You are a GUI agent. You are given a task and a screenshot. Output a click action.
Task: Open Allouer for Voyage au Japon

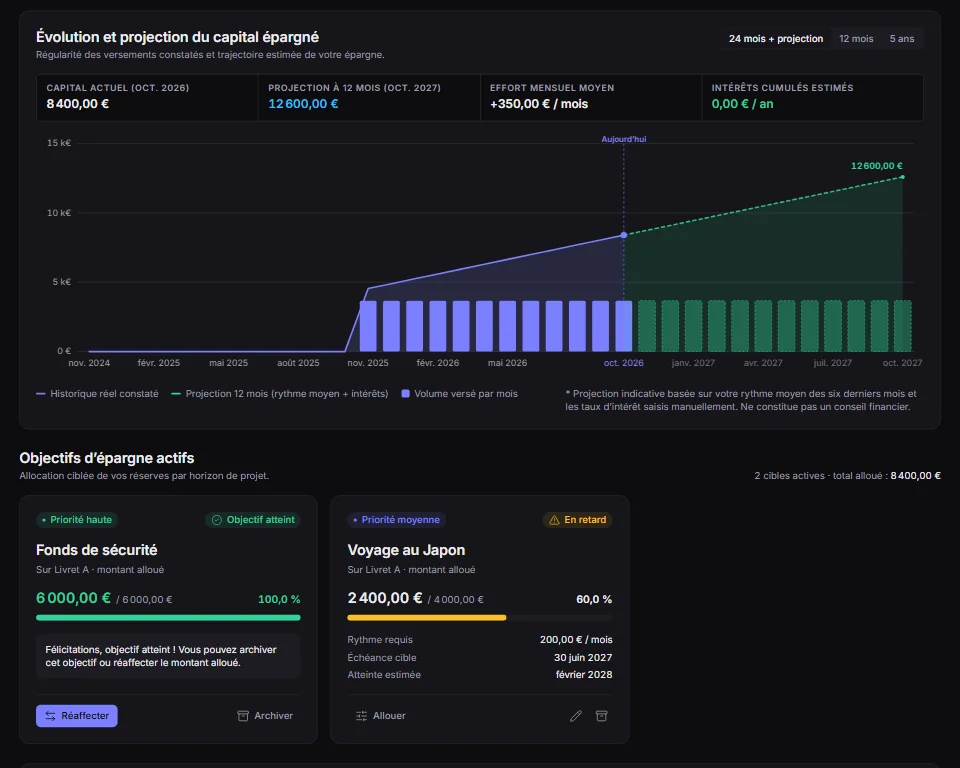[380, 715]
